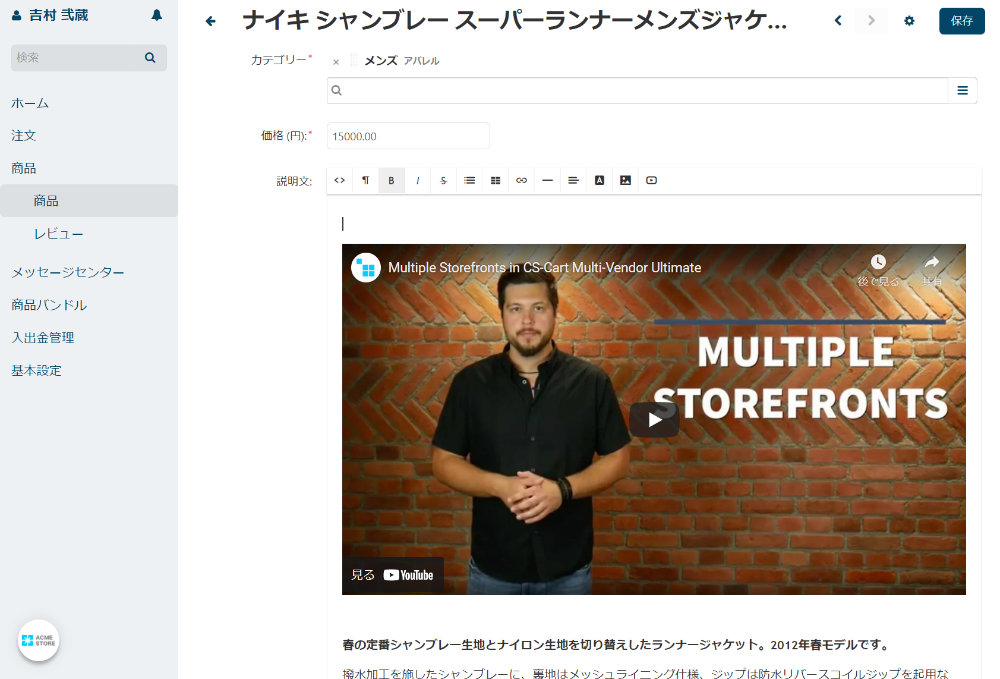Select the 商品 submenu item
The height and width of the screenshot is (679, 1000).
click(89, 201)
